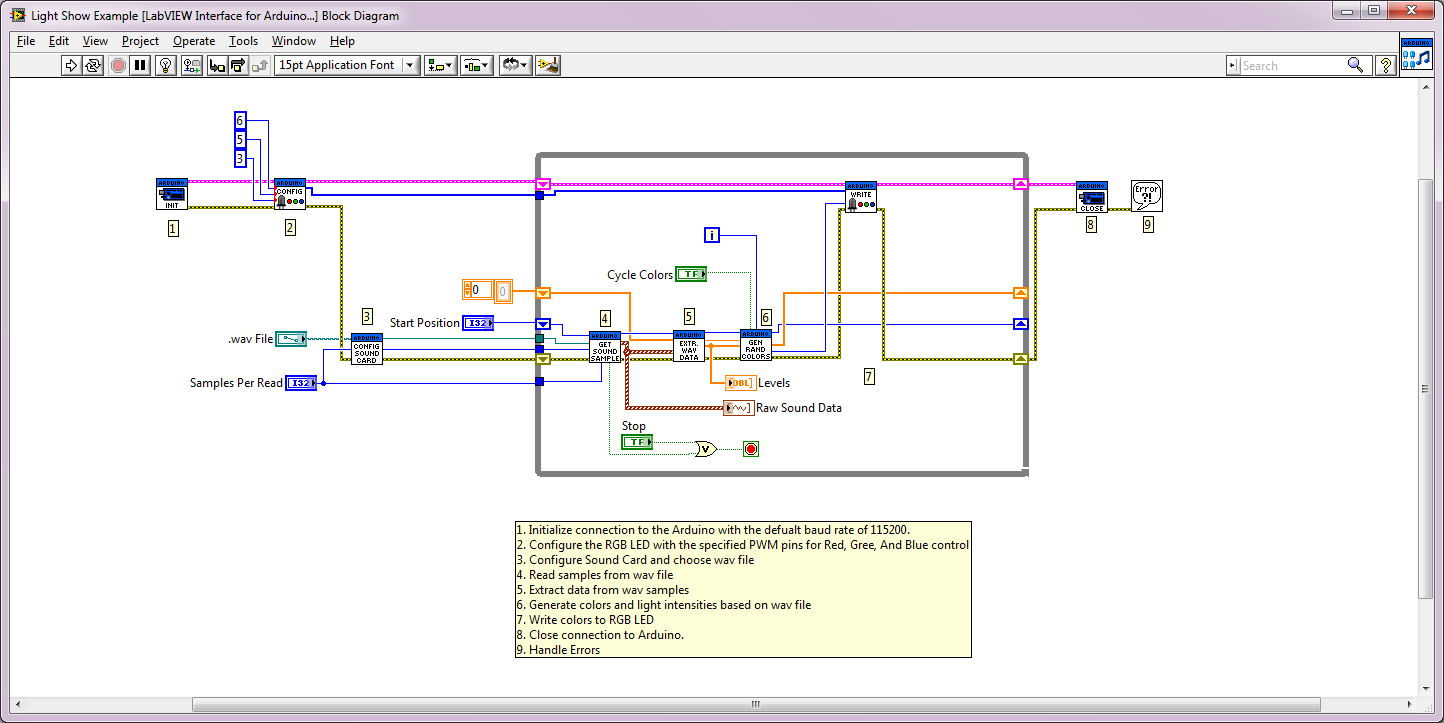The width and height of the screenshot is (1444, 723).
Task: Click the Raw Sound Data waveform terminal
Action: (739, 408)
